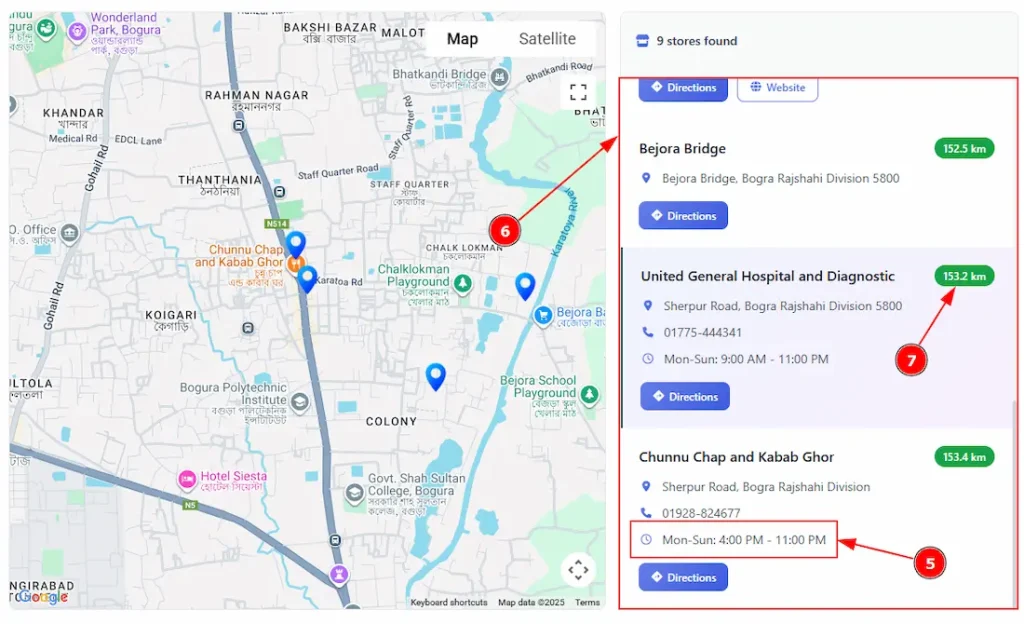1024x624 pixels.
Task: Click blue map pin near Bejora Bazar
Action: coord(525,287)
